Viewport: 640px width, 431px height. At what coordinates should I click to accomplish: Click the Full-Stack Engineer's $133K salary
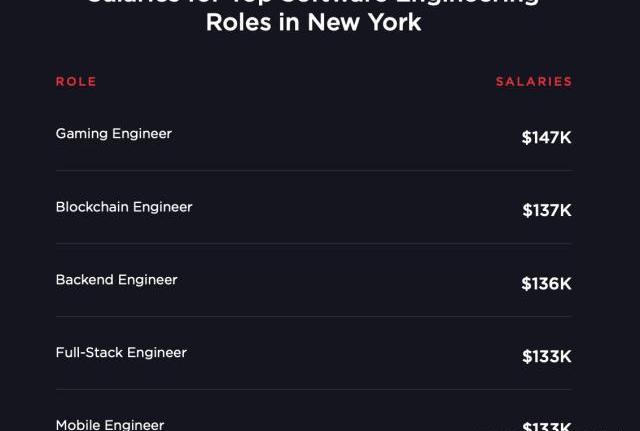tap(547, 357)
